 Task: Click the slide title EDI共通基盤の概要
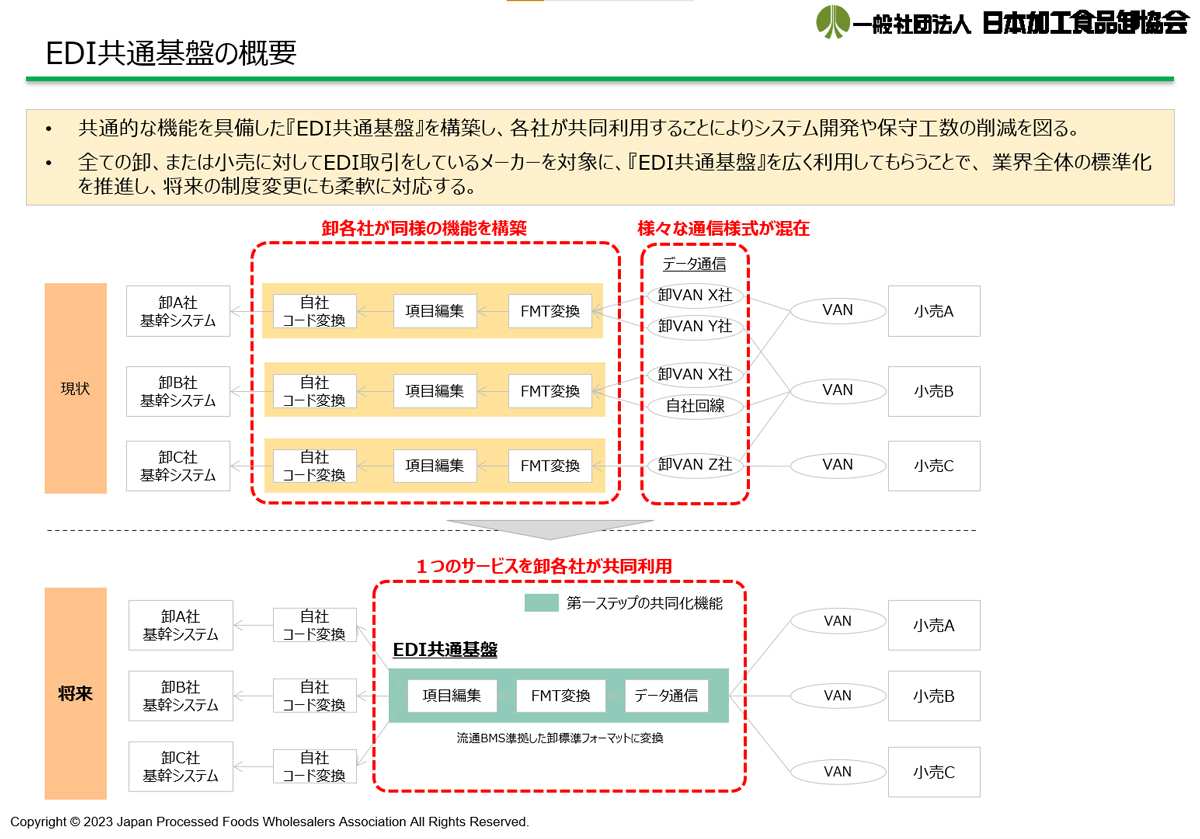[171, 53]
